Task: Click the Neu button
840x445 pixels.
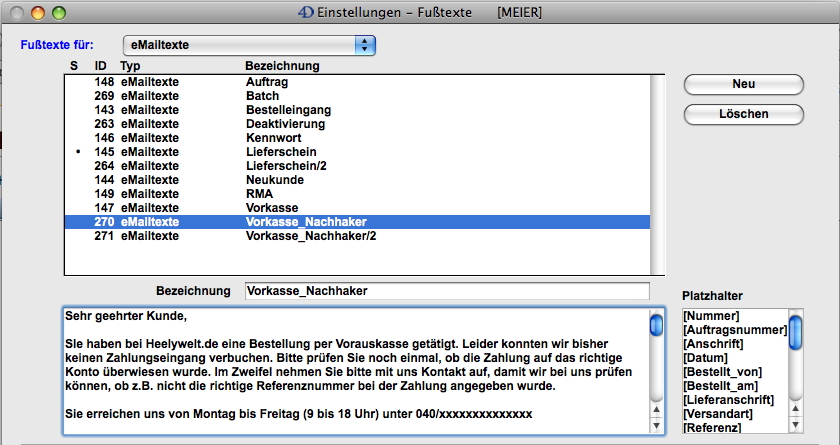Action: click(743, 83)
